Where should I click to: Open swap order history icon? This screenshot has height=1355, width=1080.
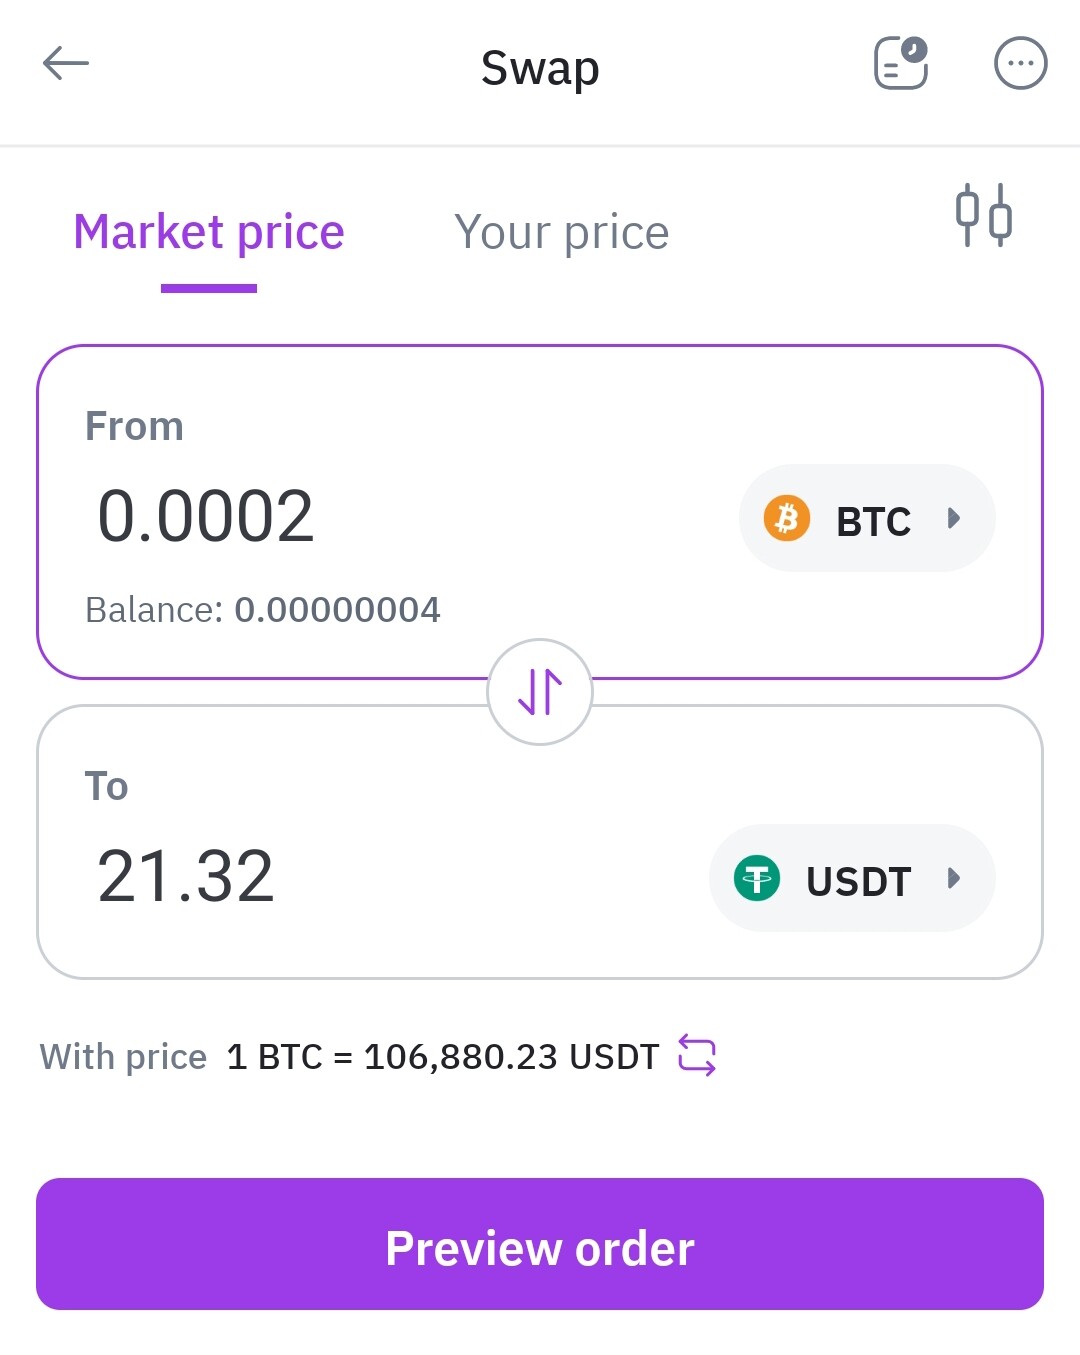[901, 63]
